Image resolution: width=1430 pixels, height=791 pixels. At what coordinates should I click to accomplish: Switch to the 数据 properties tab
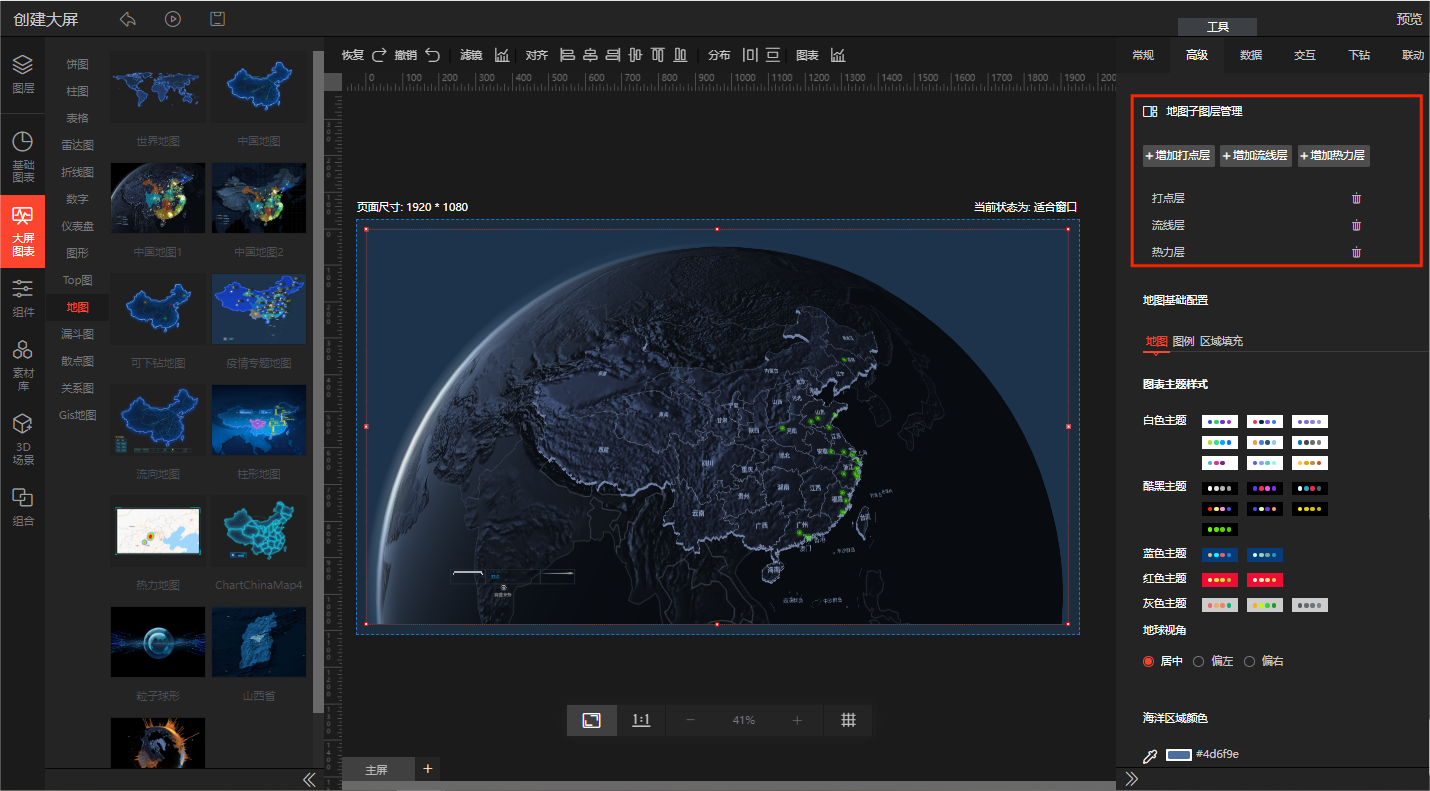click(1251, 55)
